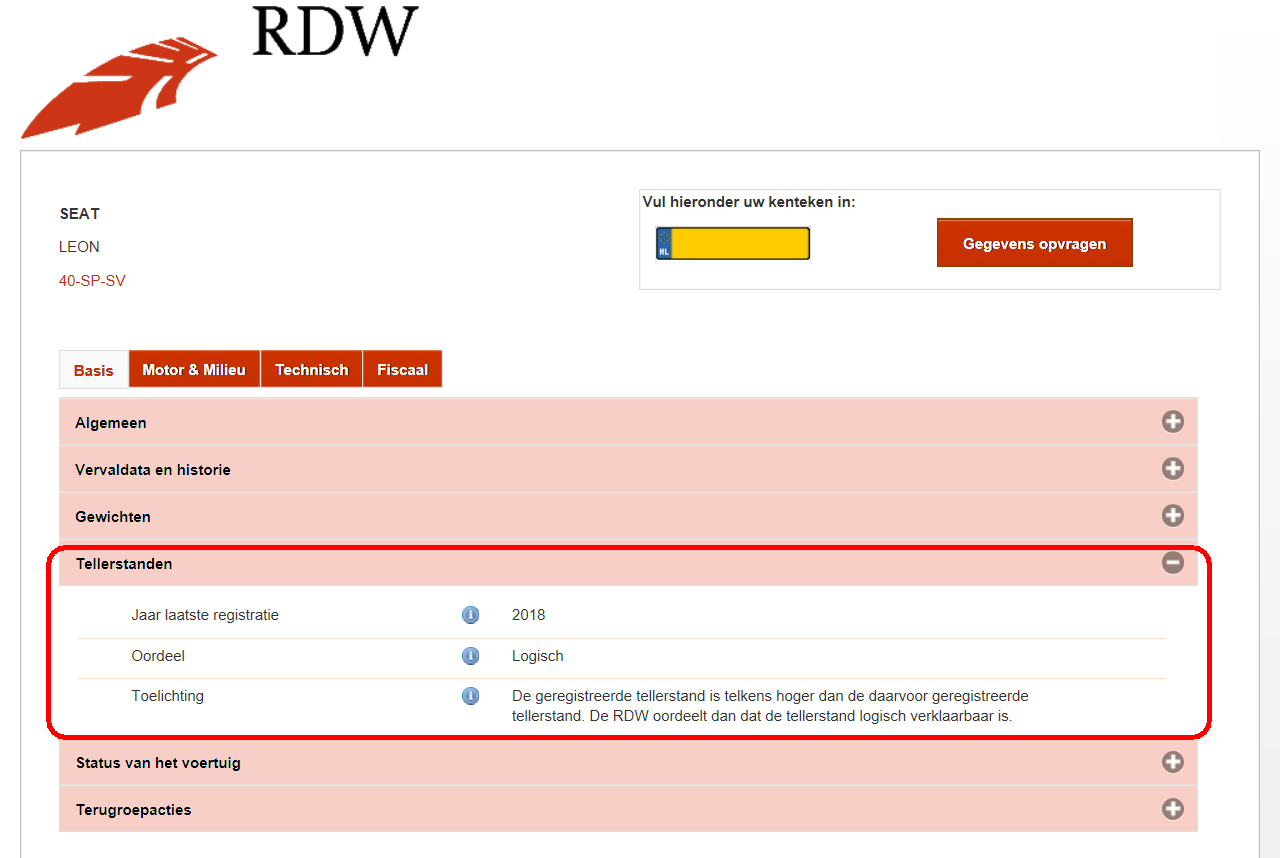This screenshot has width=1280, height=858.
Task: Click the Terugroepacties section title
Action: pyautogui.click(x=133, y=810)
